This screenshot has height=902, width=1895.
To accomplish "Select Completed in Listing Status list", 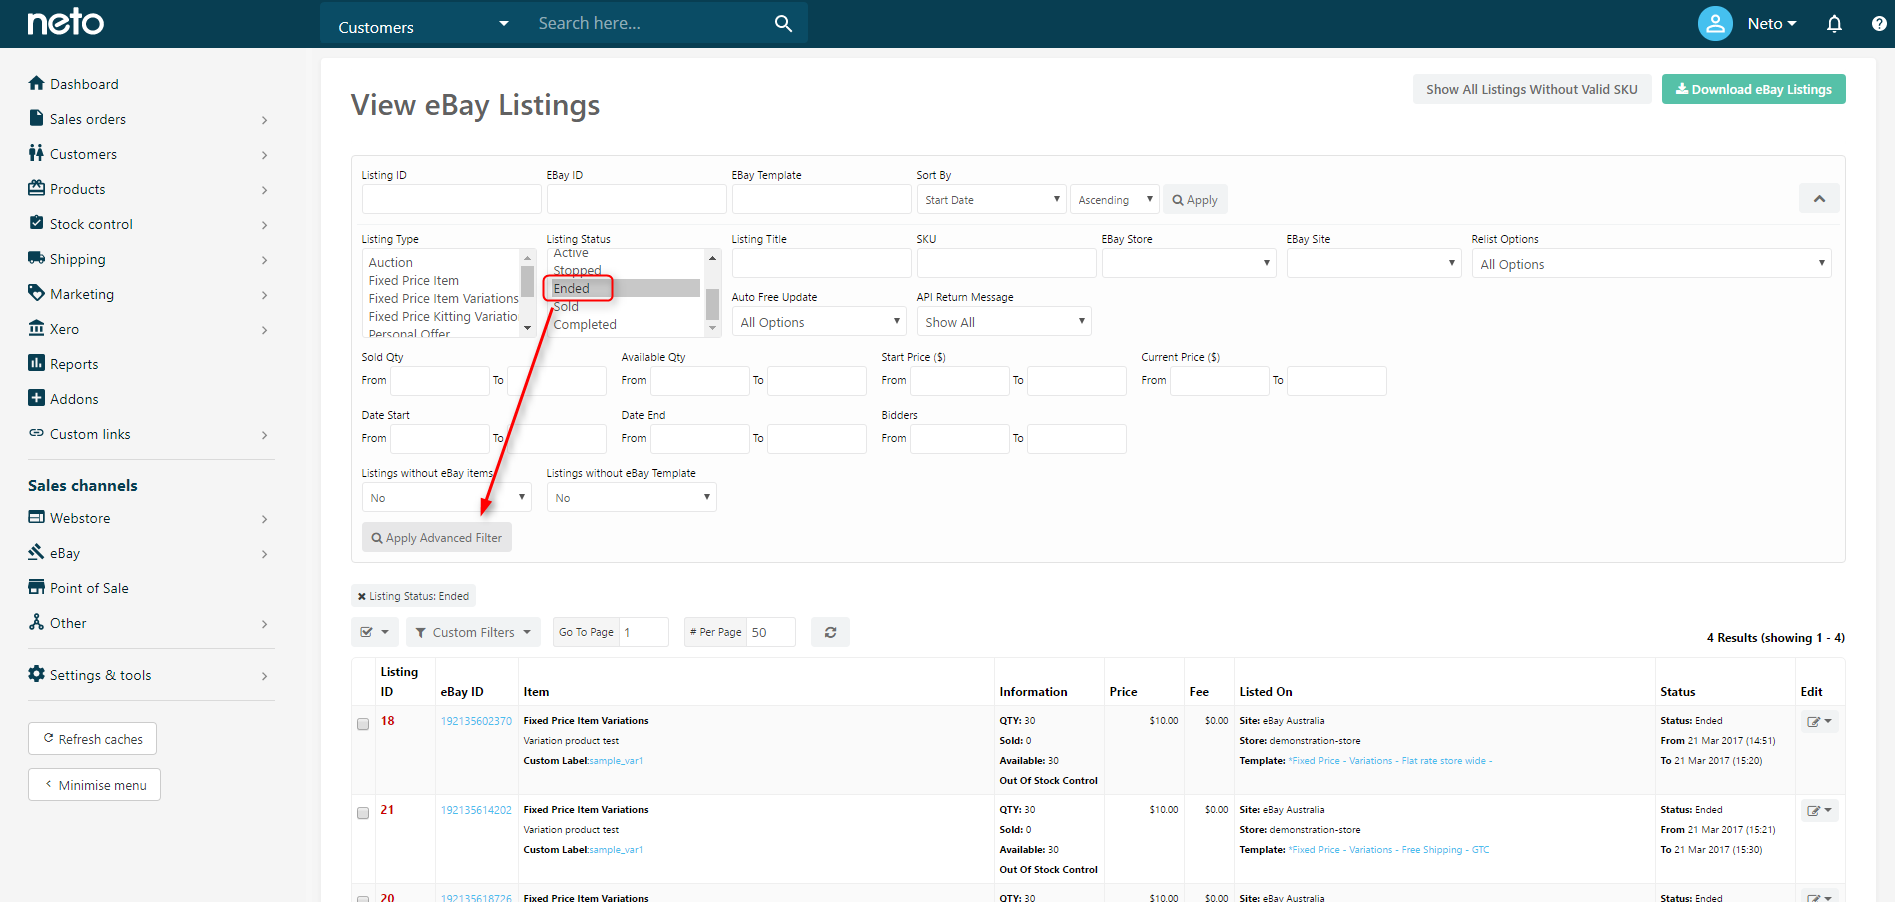I will click(585, 325).
